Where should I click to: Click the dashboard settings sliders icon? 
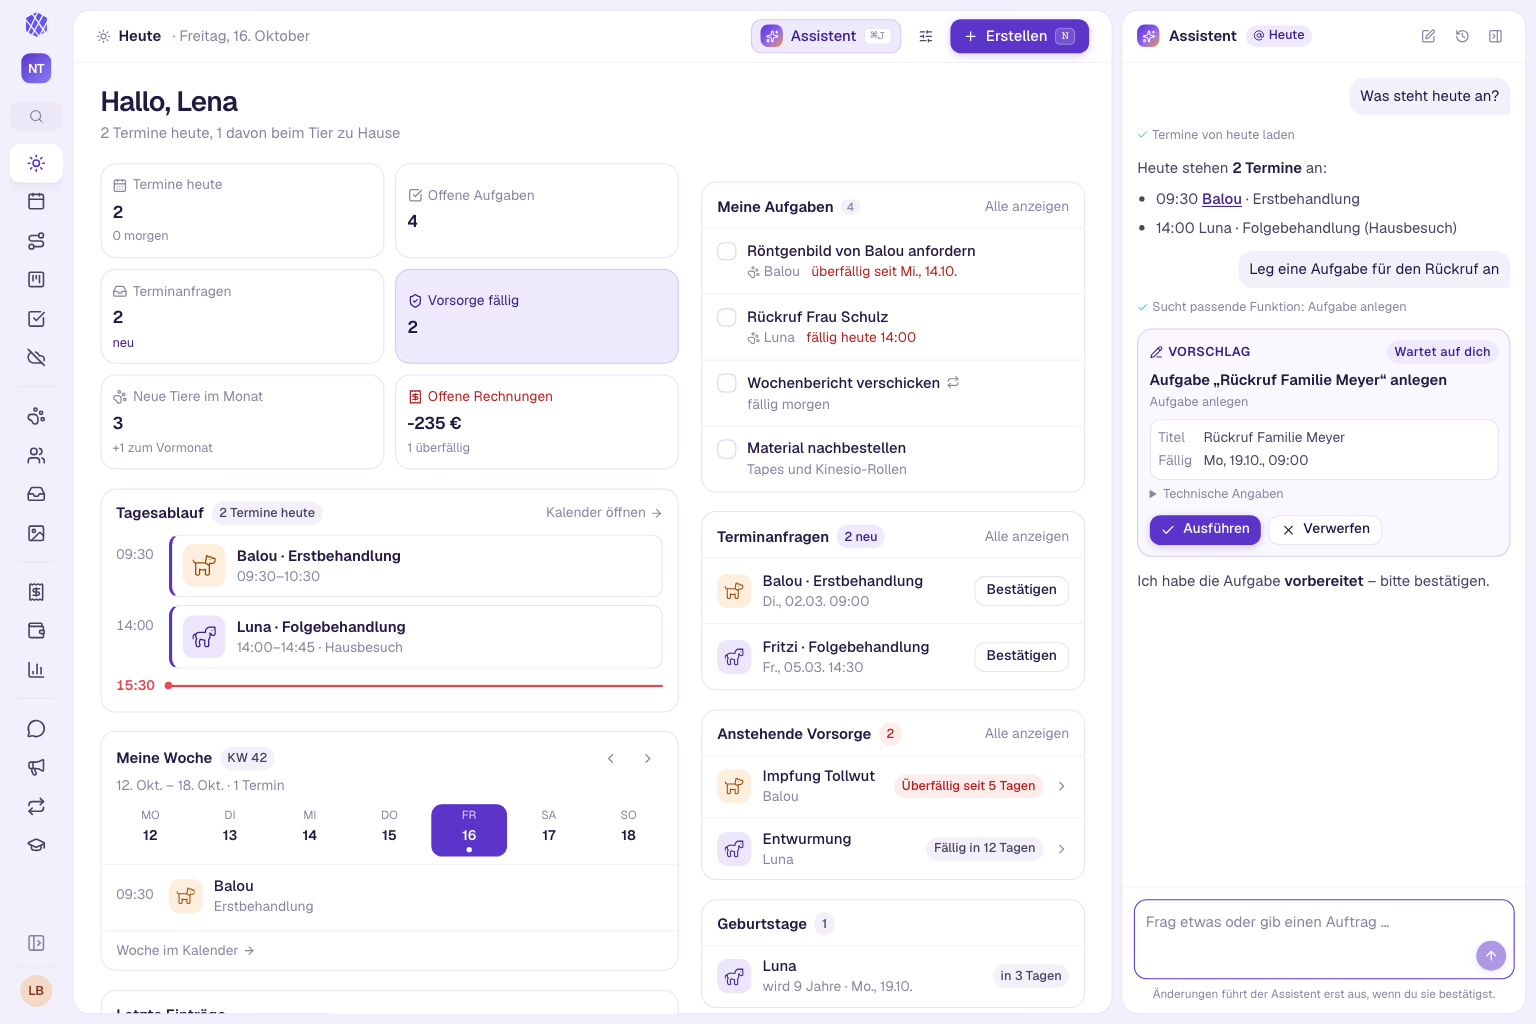click(926, 36)
